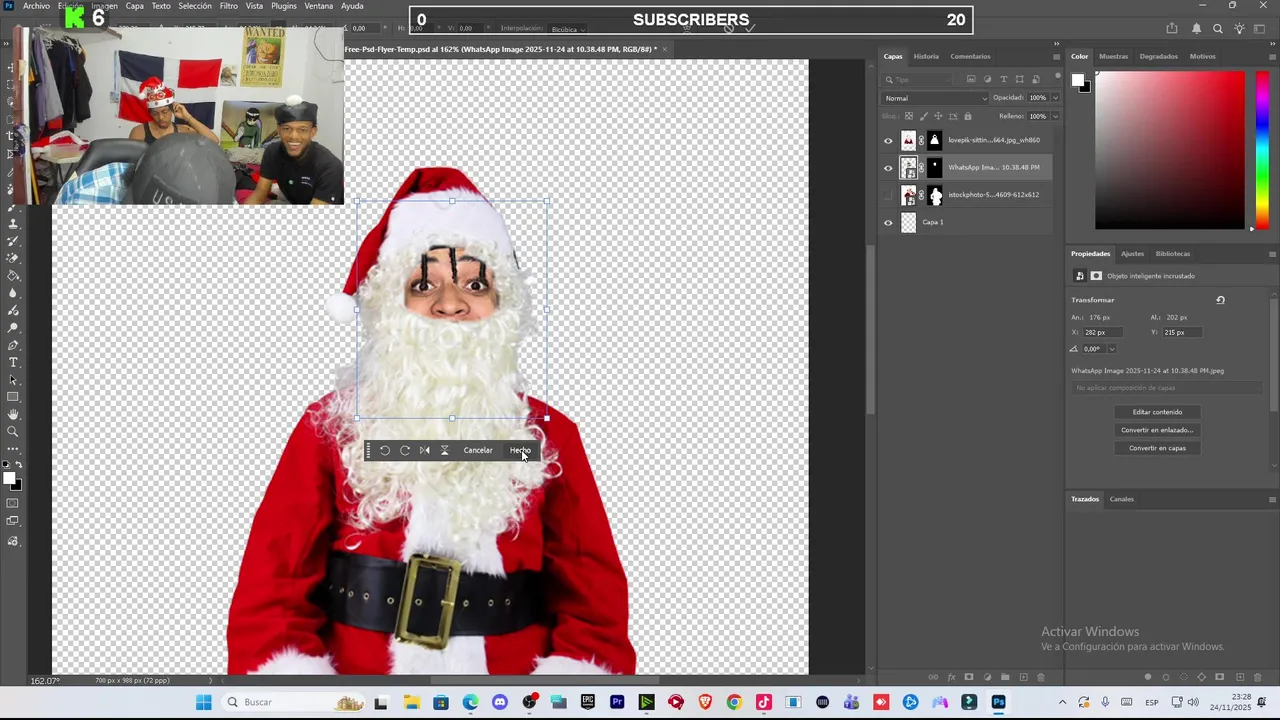The width and height of the screenshot is (1280, 720).
Task: Select the Paint Bucket tool
Action: (13, 276)
